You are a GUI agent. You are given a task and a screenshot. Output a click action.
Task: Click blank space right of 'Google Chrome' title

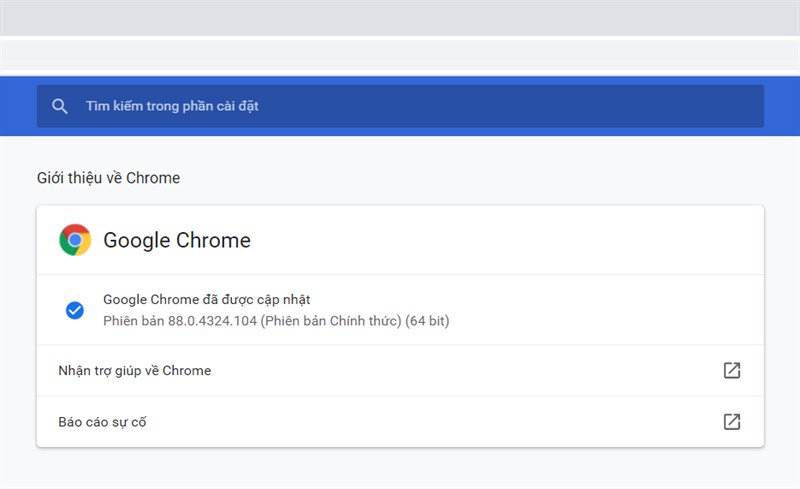[x=505, y=240]
